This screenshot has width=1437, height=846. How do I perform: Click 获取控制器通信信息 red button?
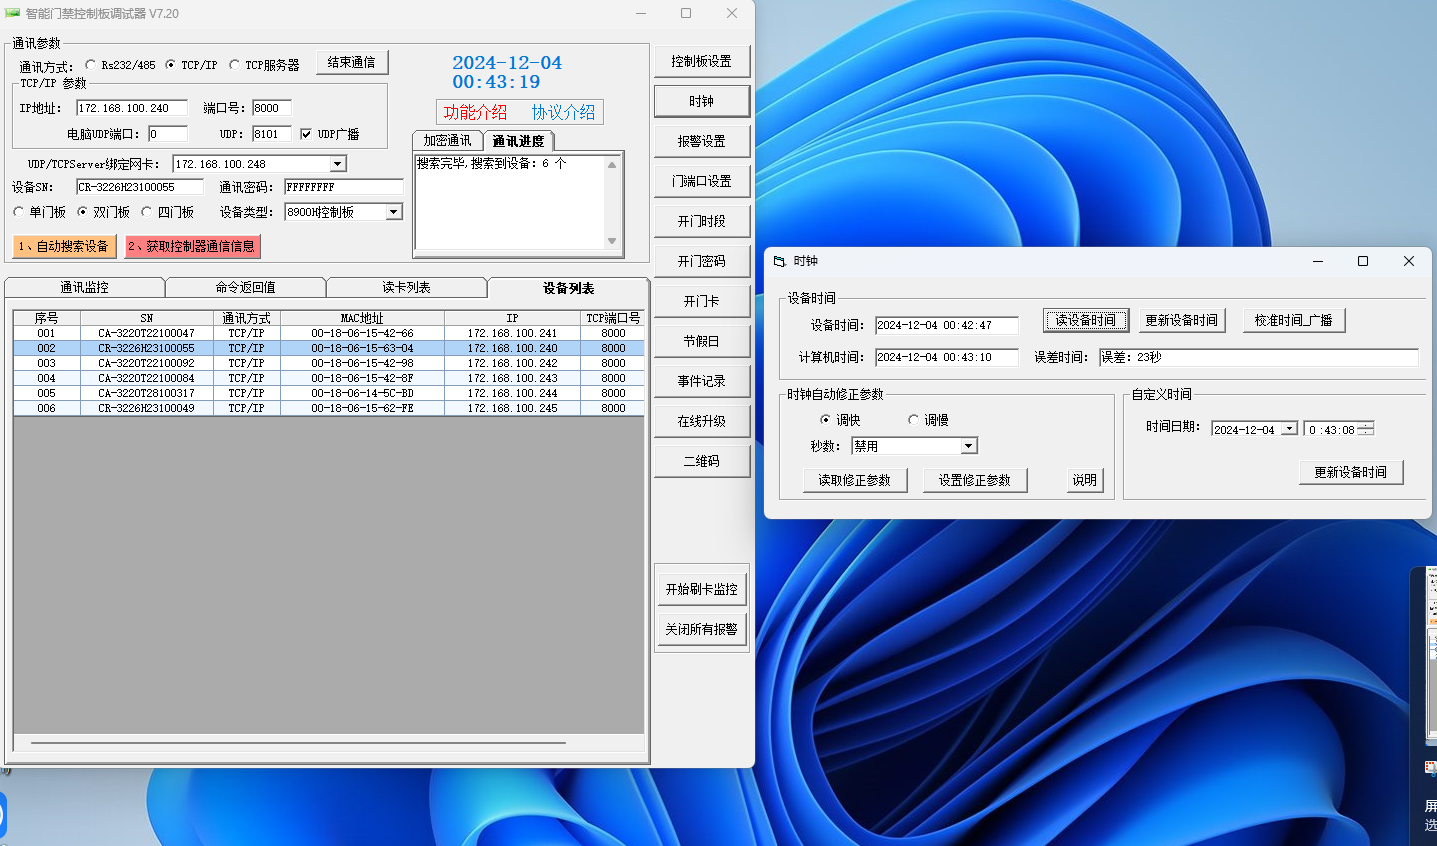(x=192, y=246)
